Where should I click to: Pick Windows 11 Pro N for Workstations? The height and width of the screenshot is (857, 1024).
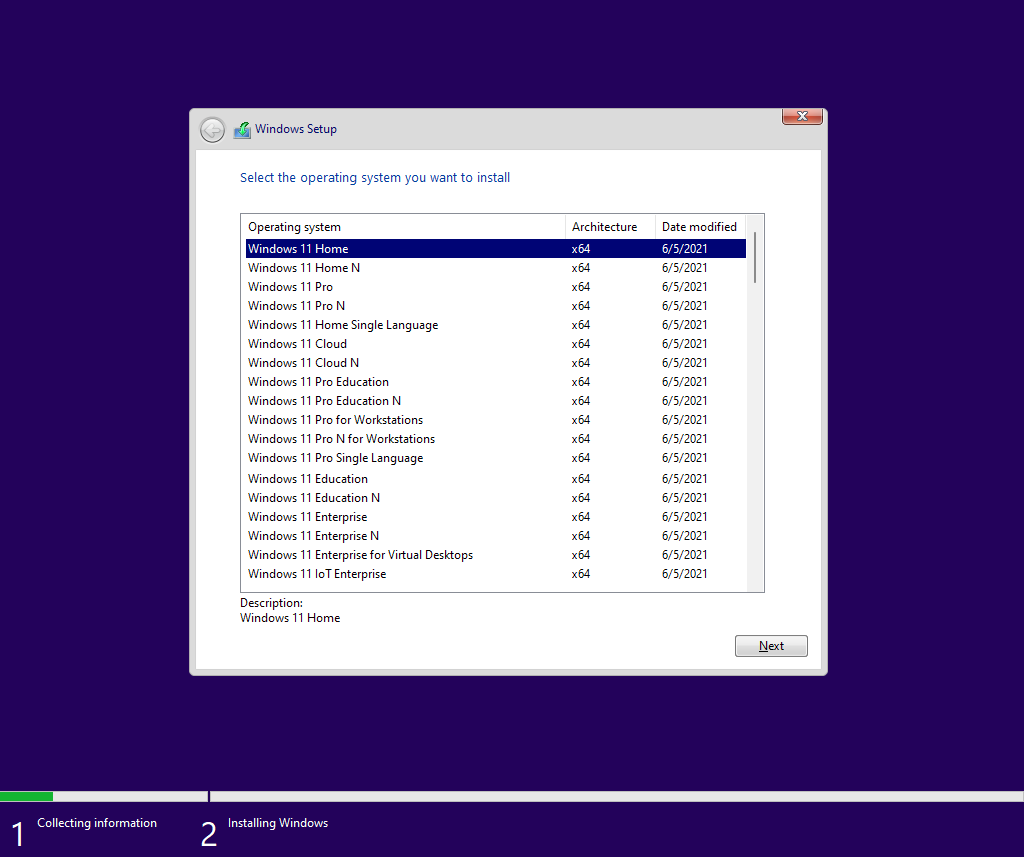tap(496, 438)
